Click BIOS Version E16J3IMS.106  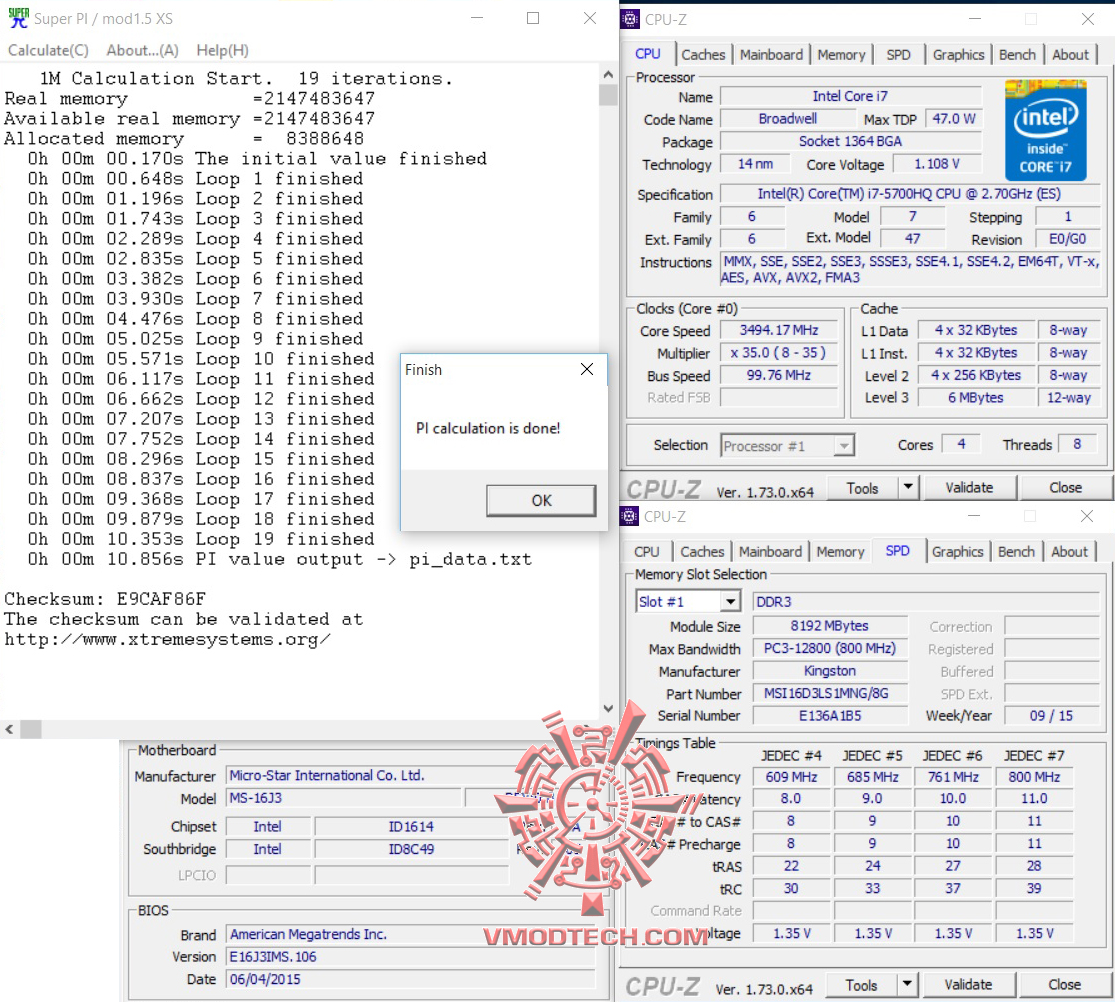(410, 957)
